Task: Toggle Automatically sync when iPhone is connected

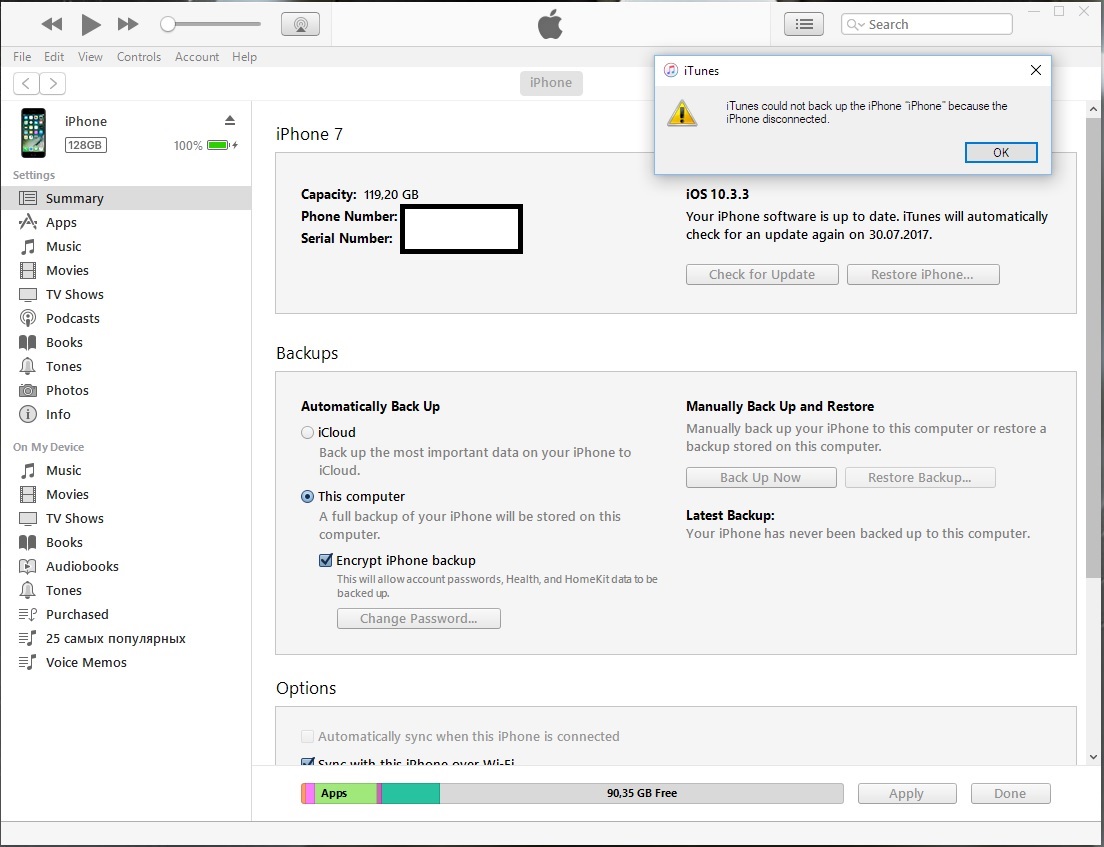Action: pos(308,736)
